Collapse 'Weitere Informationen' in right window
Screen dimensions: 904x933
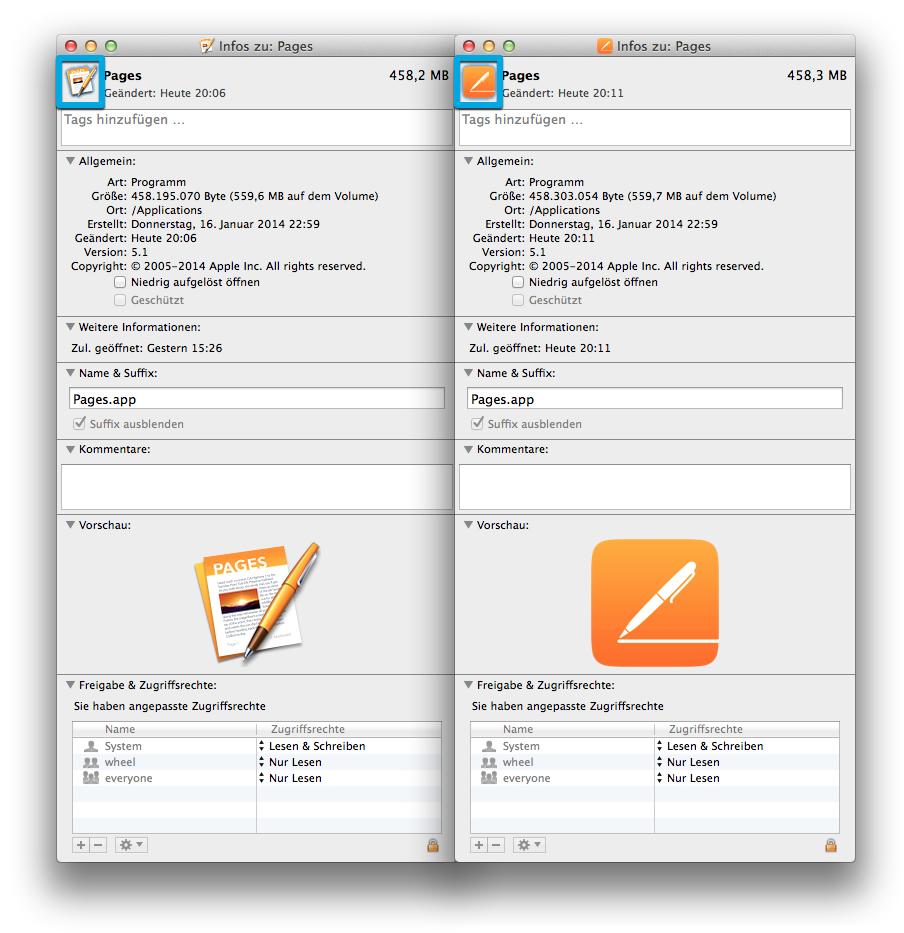468,327
